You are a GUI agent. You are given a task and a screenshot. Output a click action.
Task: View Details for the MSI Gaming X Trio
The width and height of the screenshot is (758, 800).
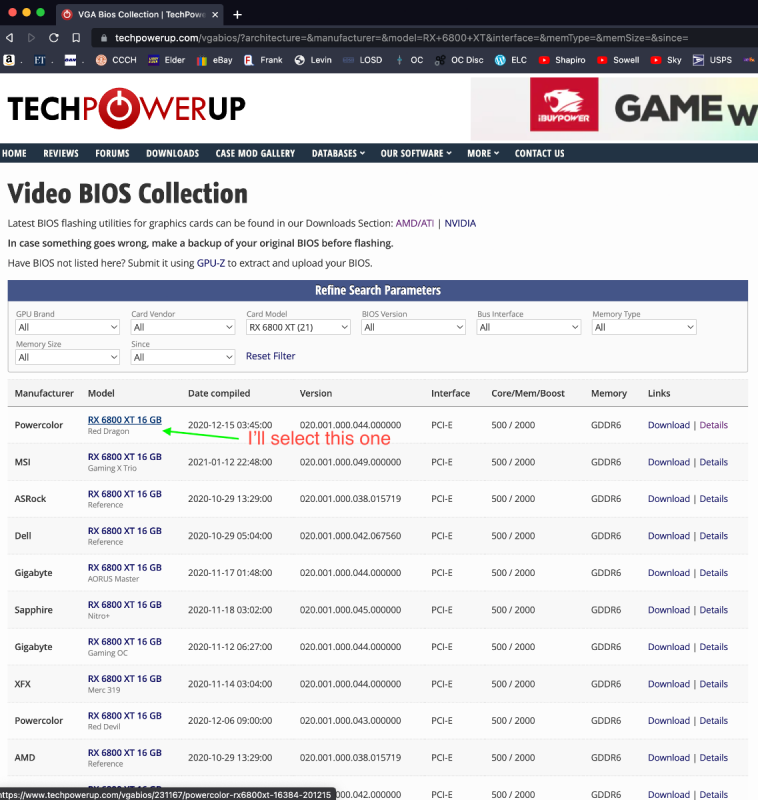pos(713,462)
